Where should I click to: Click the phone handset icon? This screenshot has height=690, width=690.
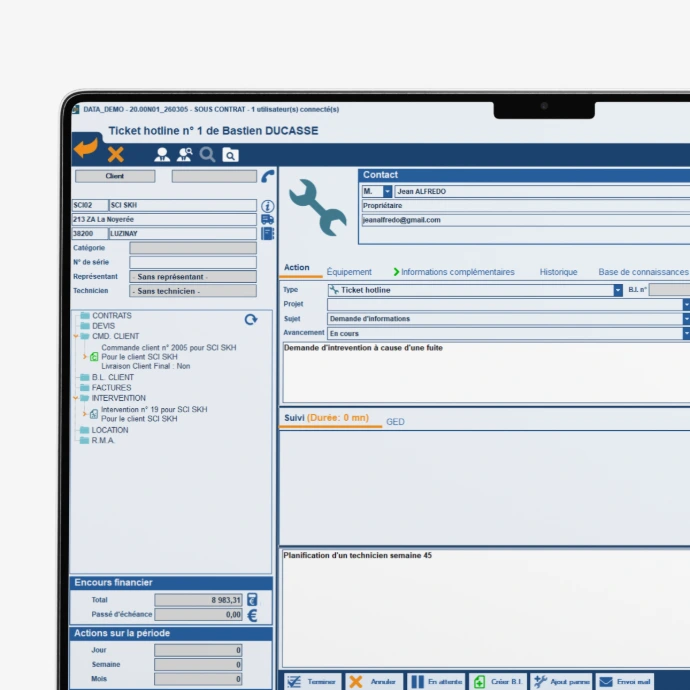tap(268, 176)
